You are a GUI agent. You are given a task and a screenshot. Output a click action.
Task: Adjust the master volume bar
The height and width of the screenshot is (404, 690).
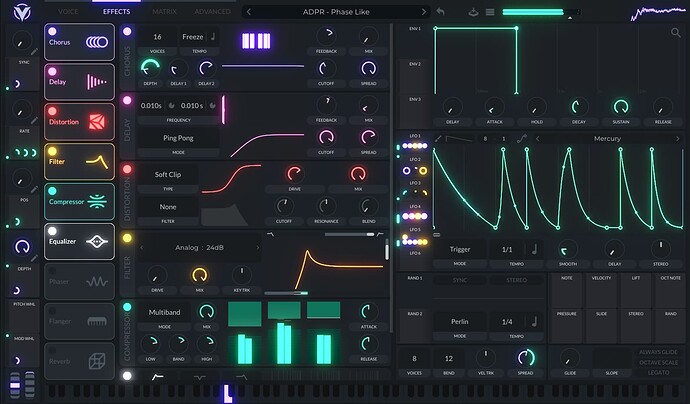click(x=541, y=12)
